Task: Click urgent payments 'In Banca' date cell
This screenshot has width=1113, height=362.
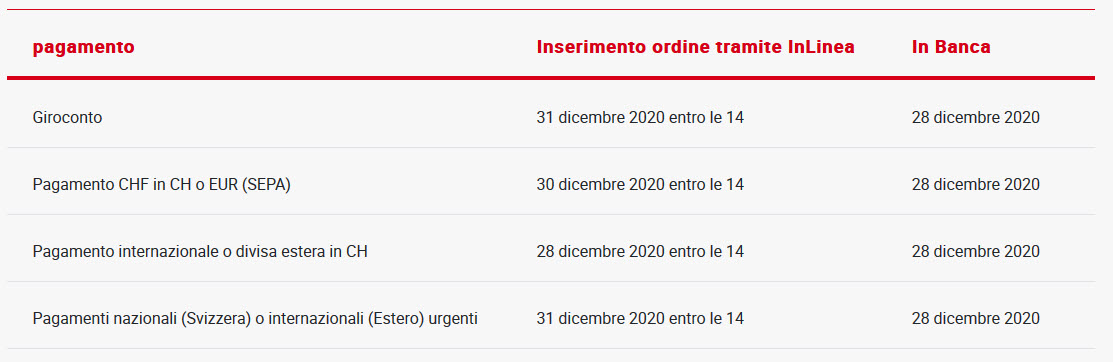Action: click(x=975, y=319)
